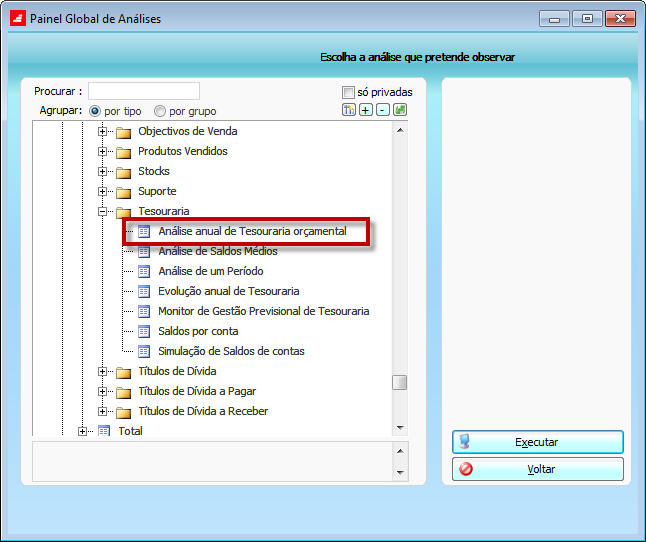This screenshot has width=646, height=542.
Task: Minimize the Painel Global de Análises window
Action: [x=554, y=19]
